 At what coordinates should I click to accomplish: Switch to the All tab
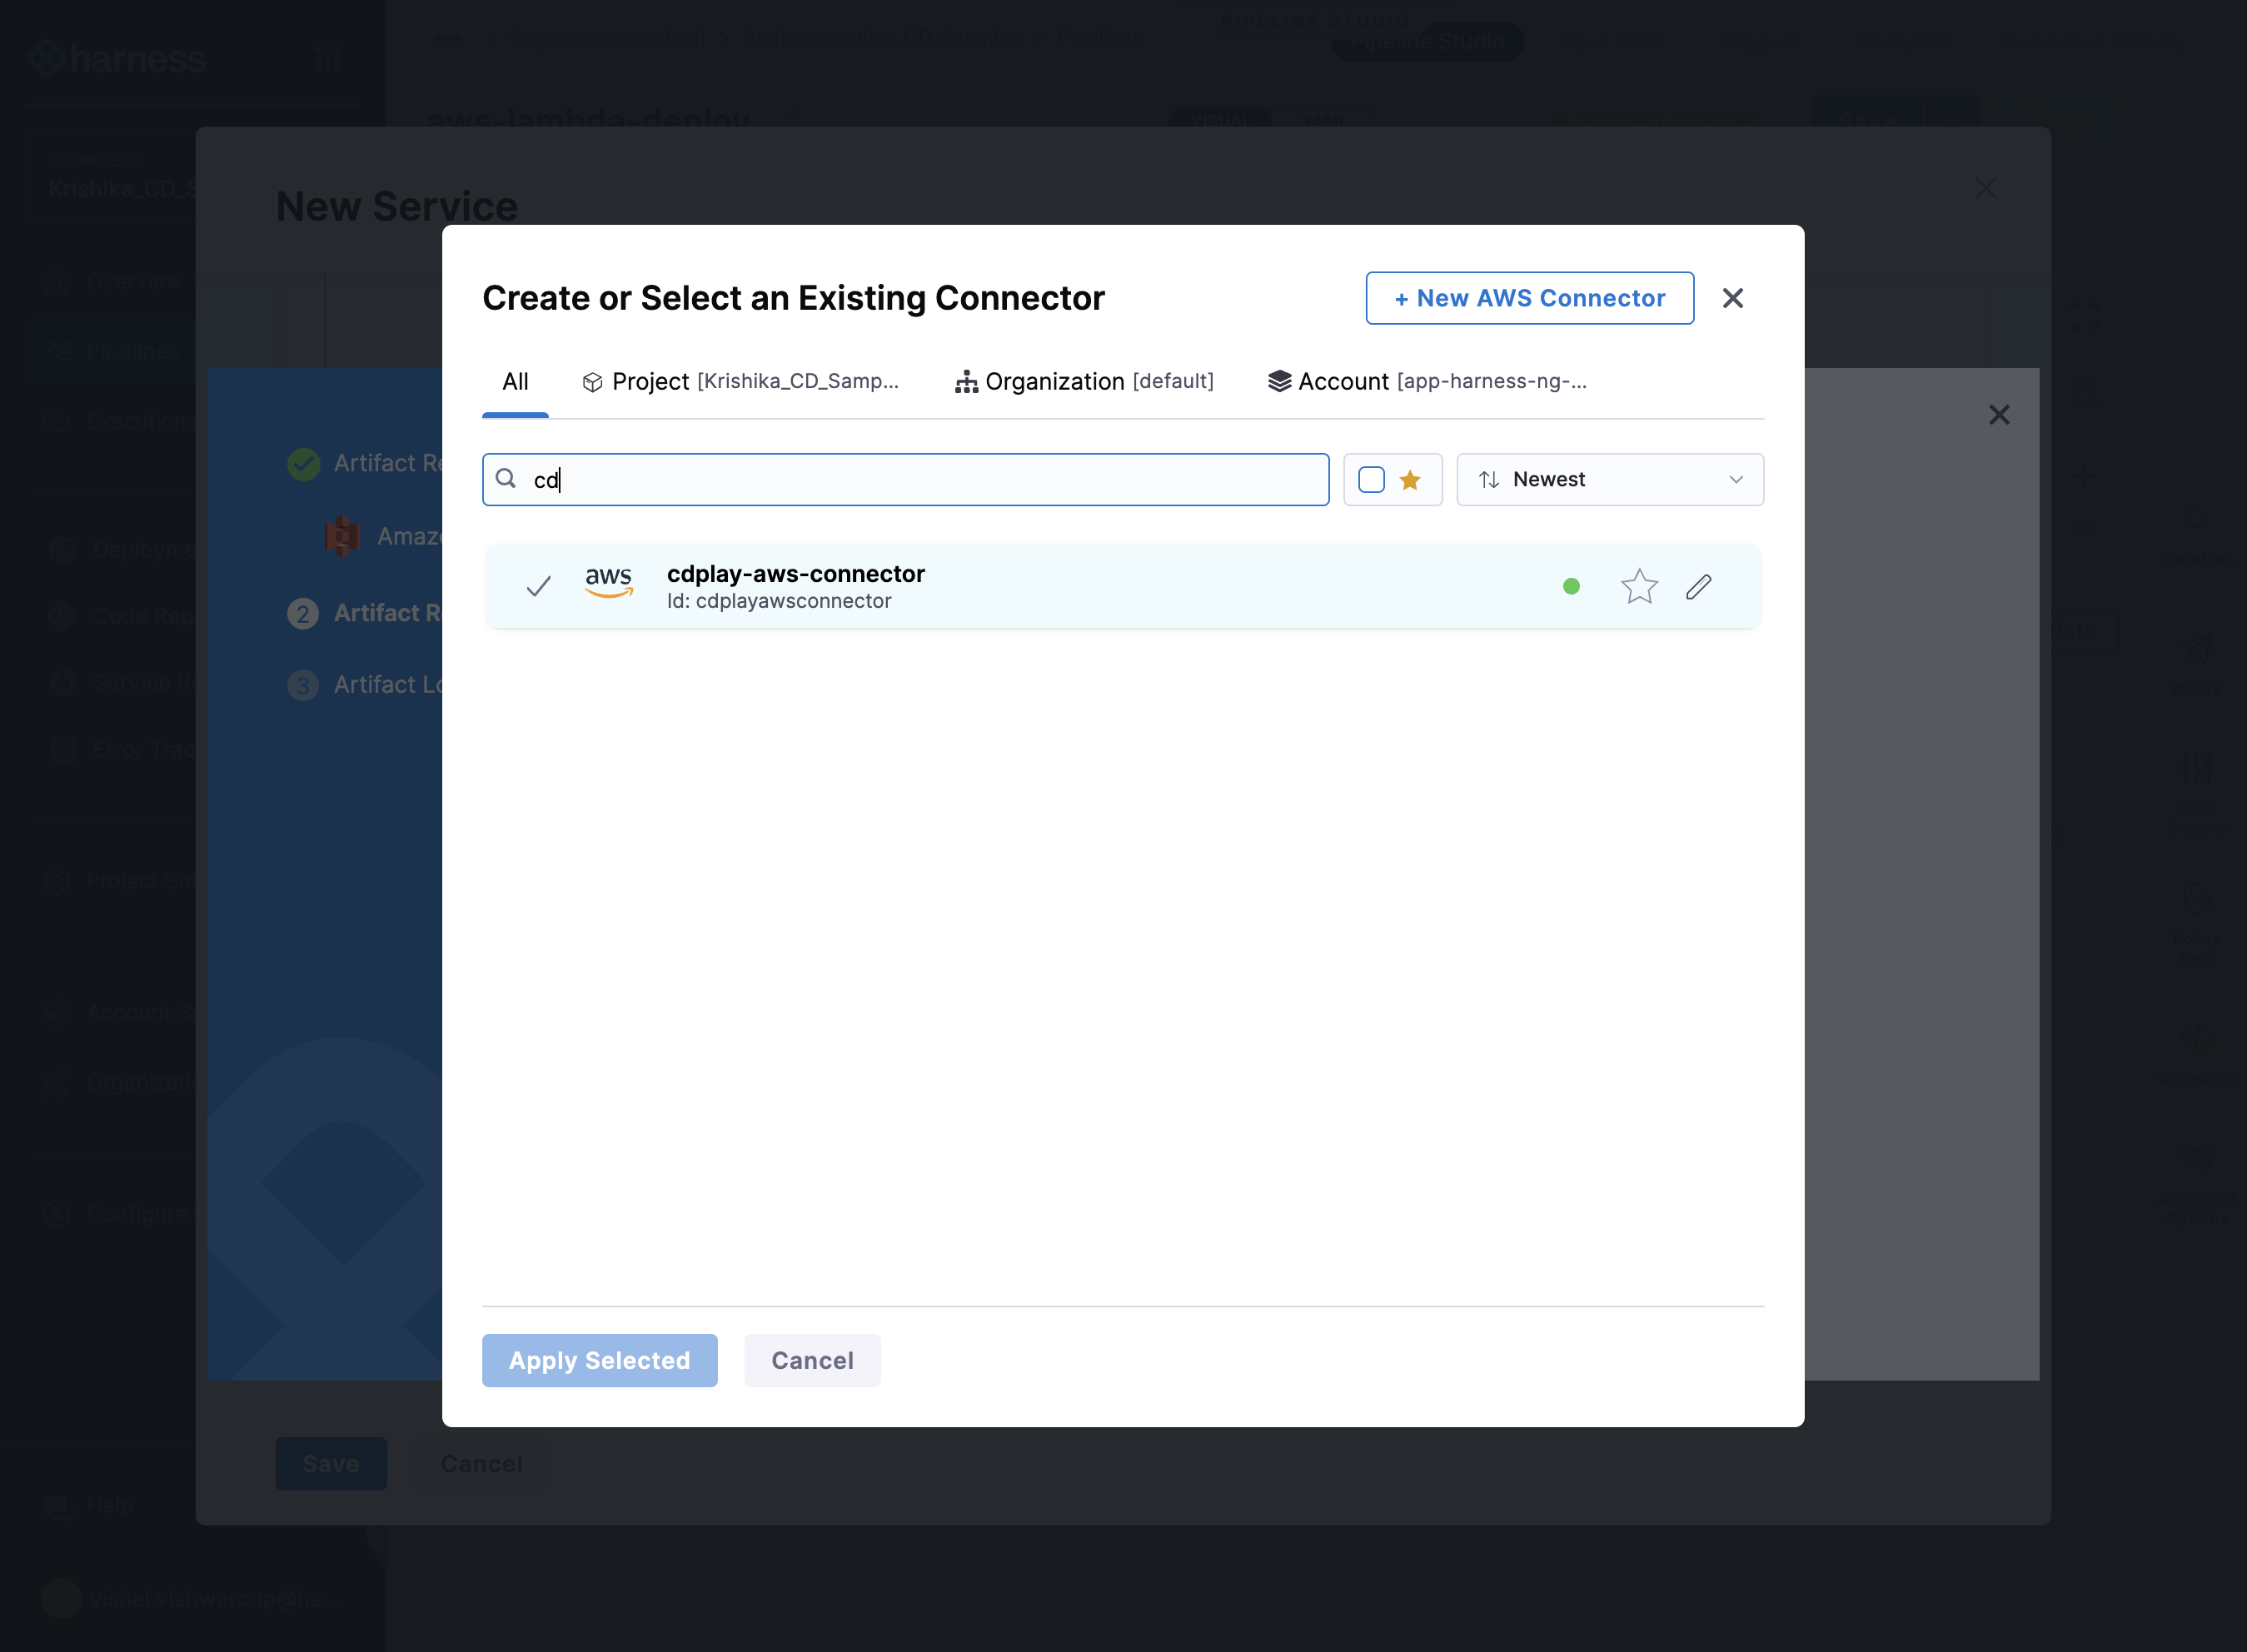pyautogui.click(x=515, y=382)
